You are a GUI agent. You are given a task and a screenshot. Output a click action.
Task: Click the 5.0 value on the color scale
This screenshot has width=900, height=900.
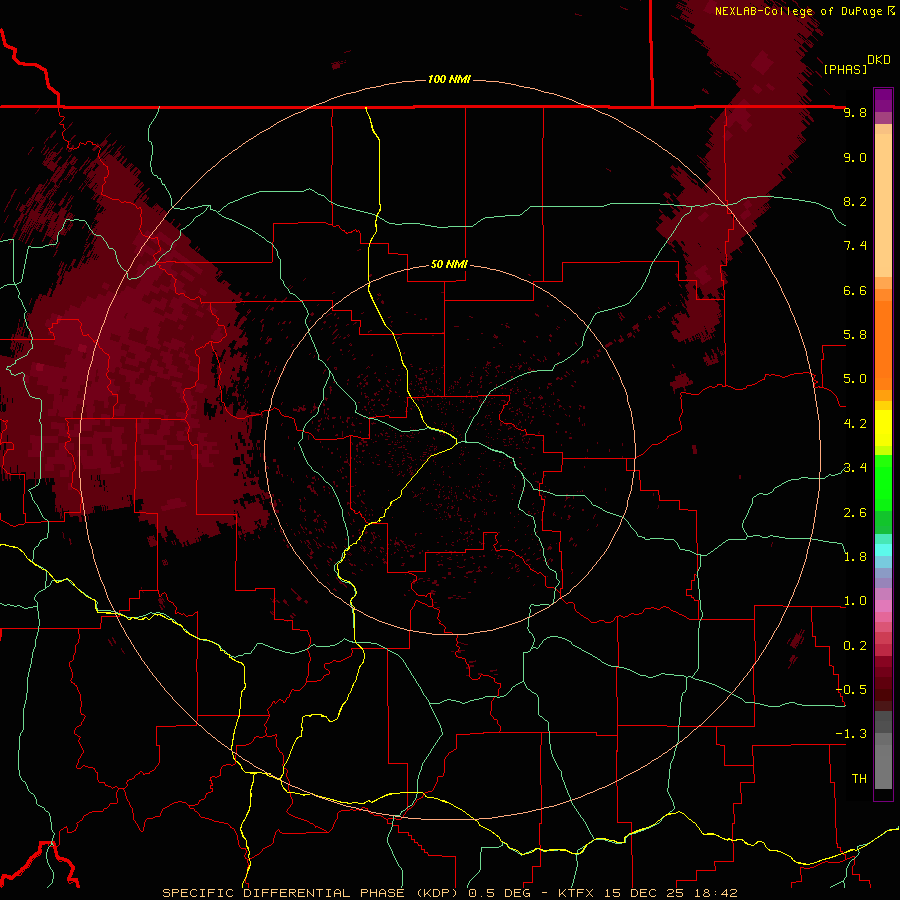point(855,379)
